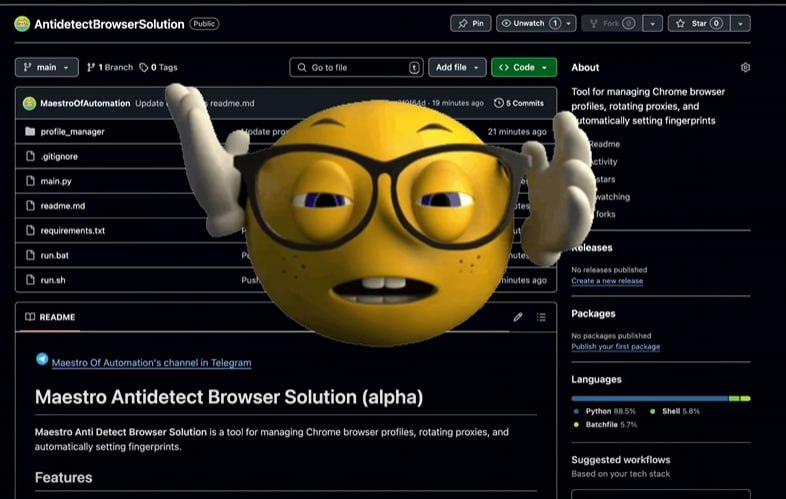View the 1 Branch link
Image resolution: width=786 pixels, height=499 pixels.
[110, 67]
